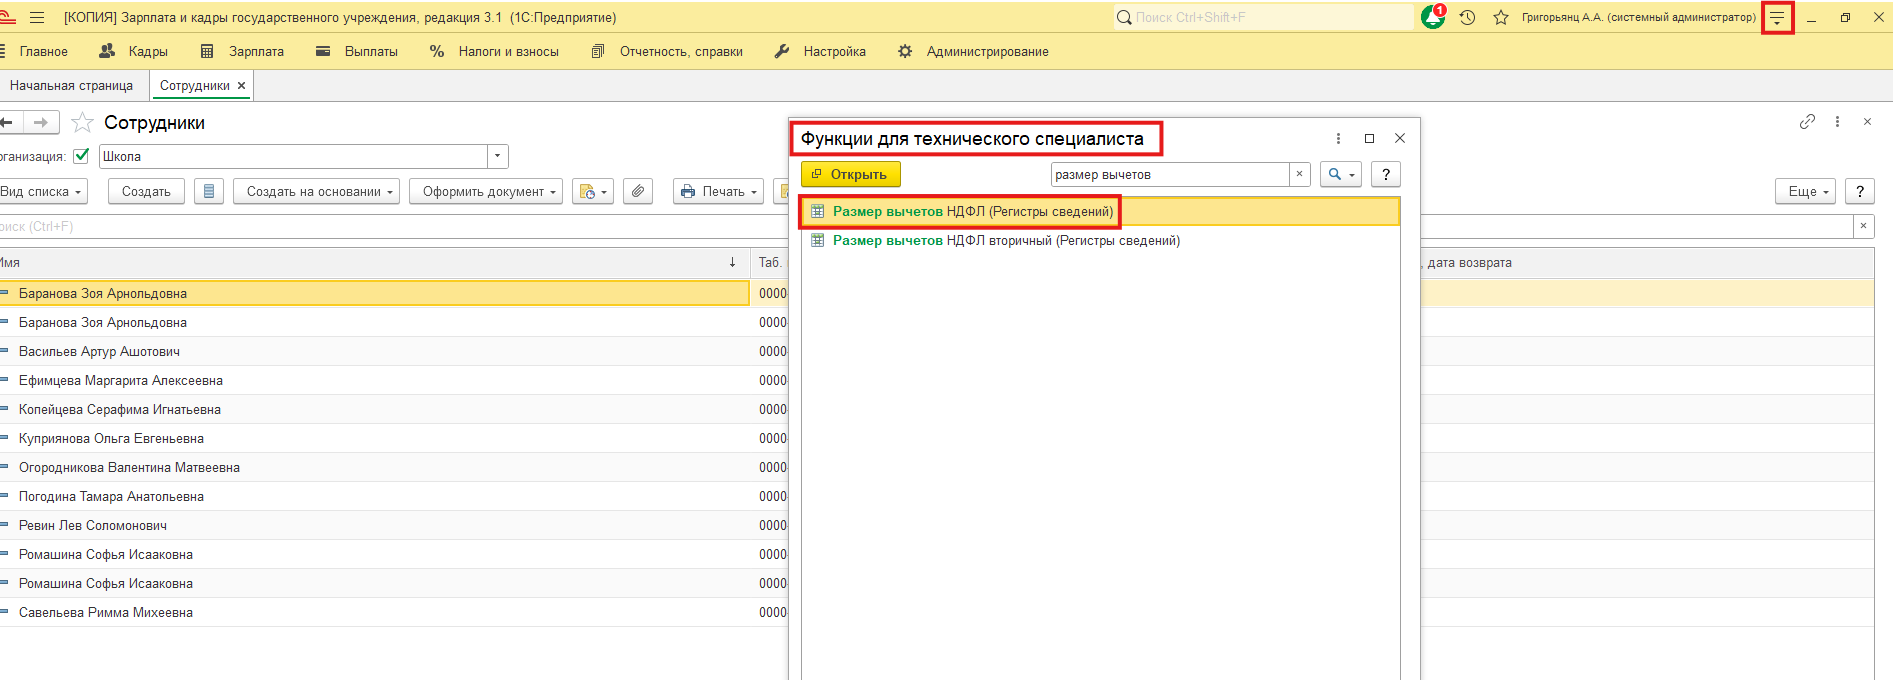Open the Отчетность, справки section
This screenshot has width=1893, height=680.
(667, 51)
